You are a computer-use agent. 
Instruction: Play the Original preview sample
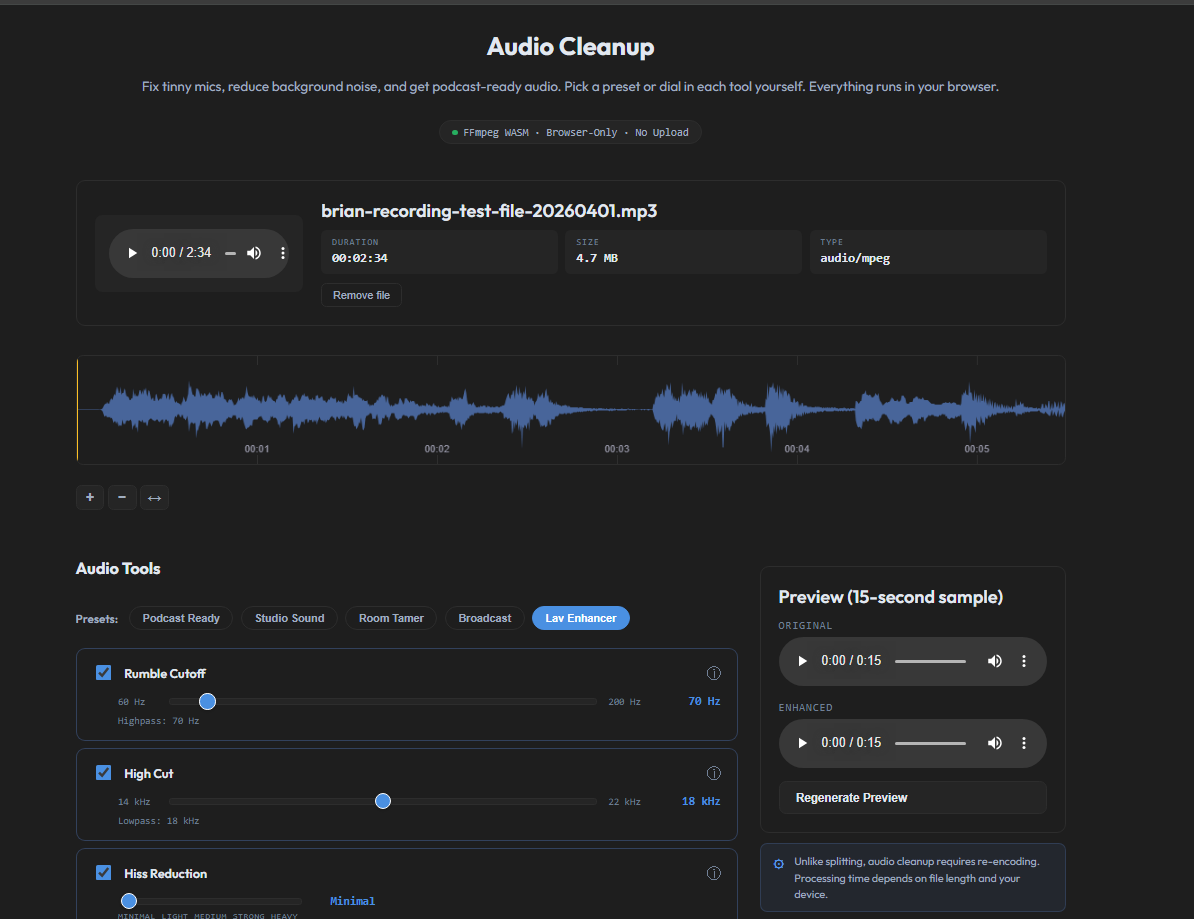pos(802,661)
